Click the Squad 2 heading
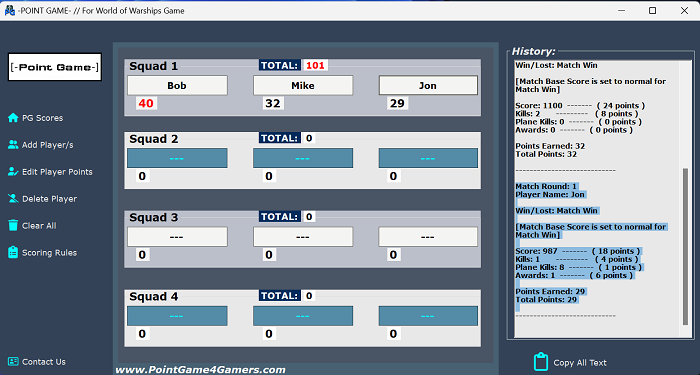The width and height of the screenshot is (700, 375). 154,139
